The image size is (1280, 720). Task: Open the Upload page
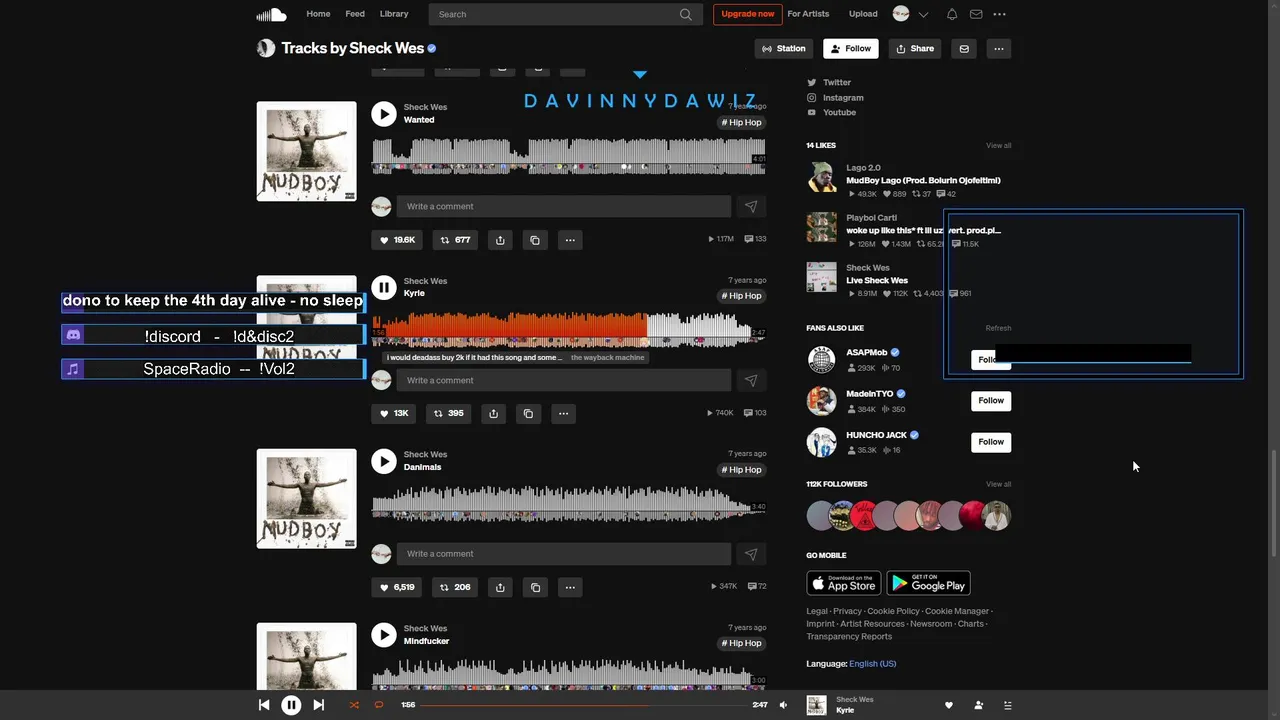pos(863,14)
